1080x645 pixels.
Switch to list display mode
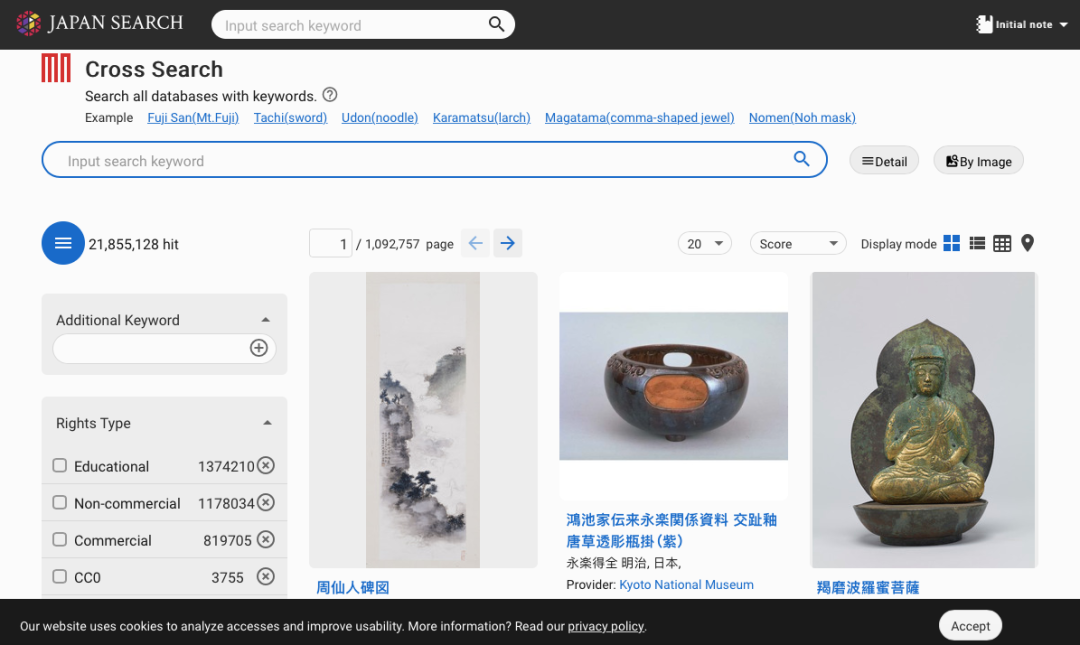[977, 243]
